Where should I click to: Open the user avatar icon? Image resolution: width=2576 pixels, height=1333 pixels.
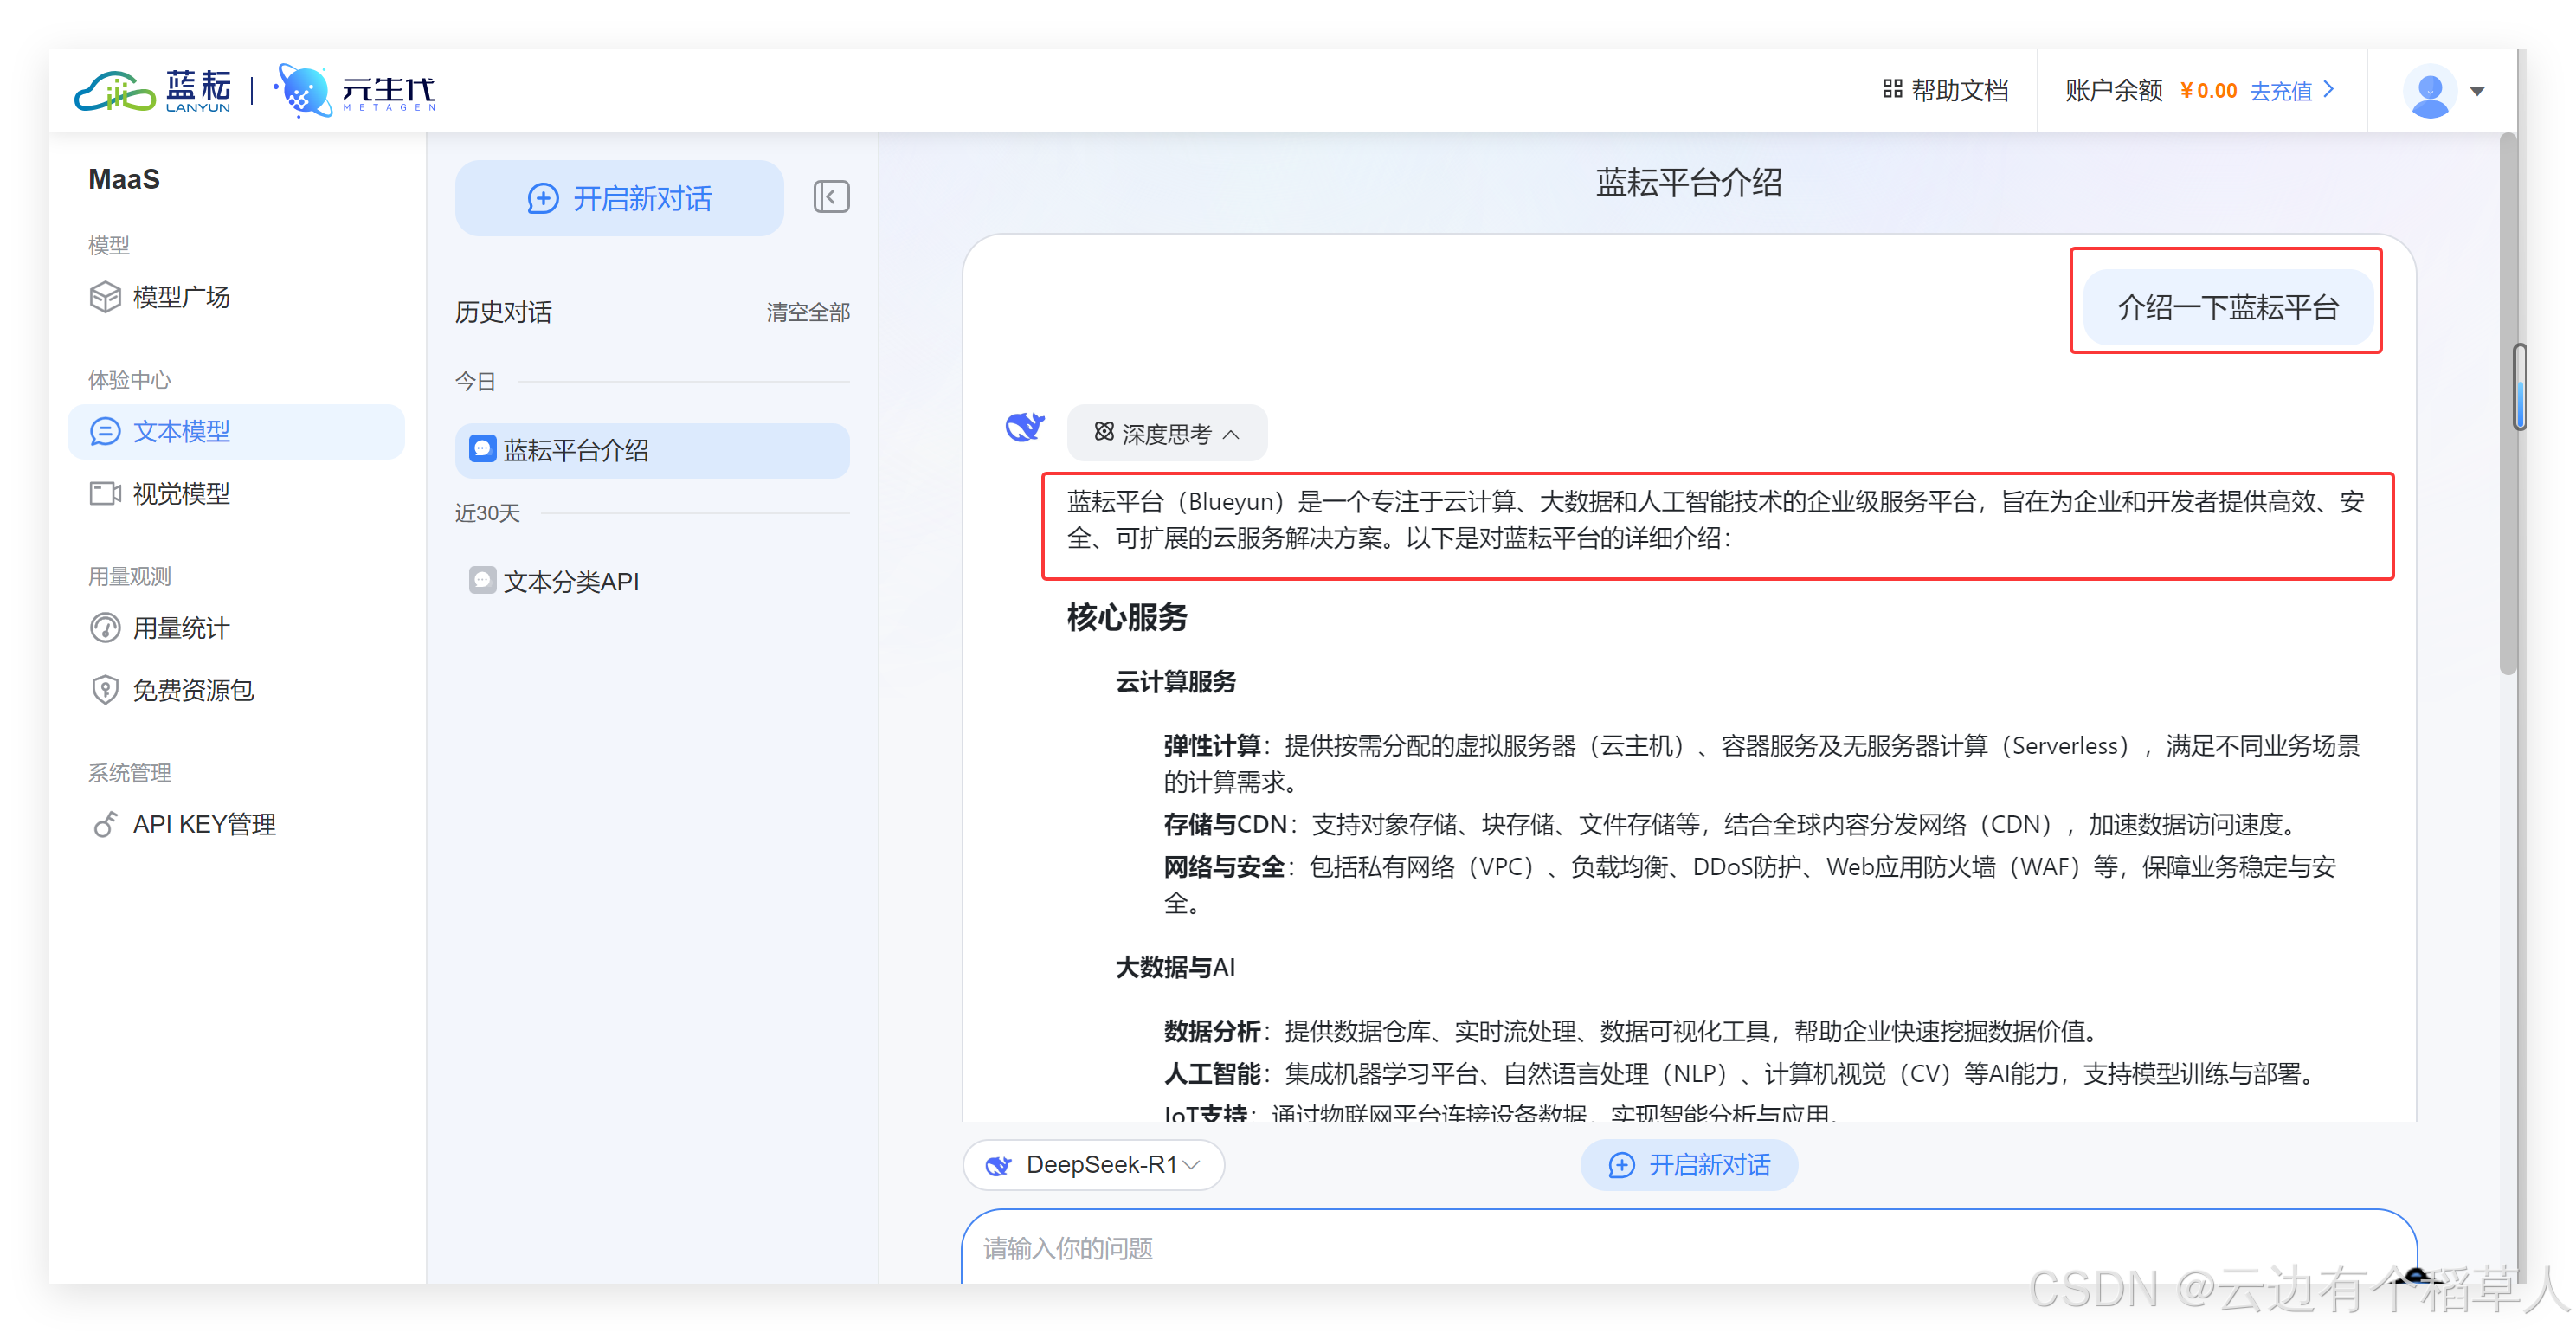[x=2429, y=91]
